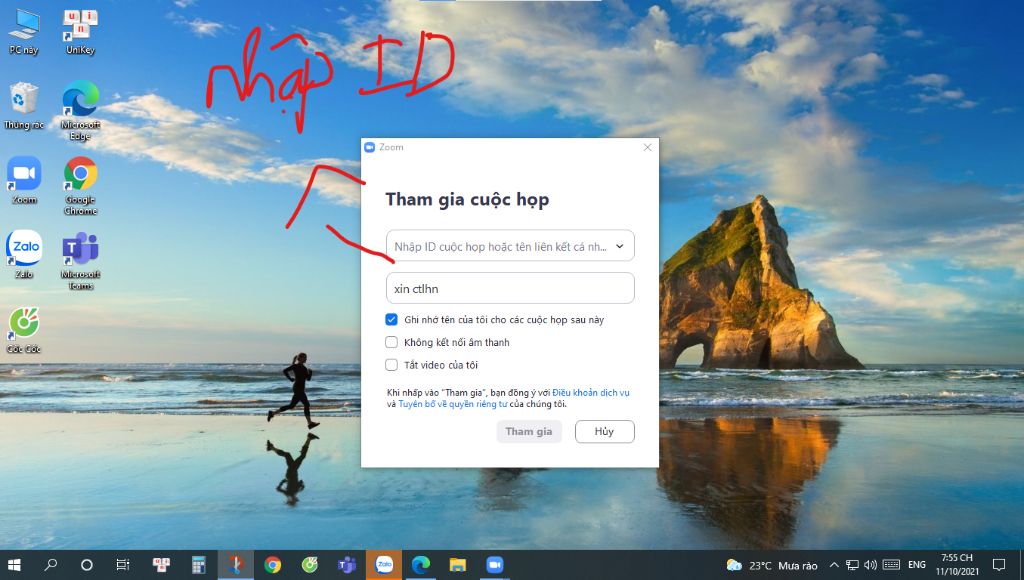Switch ENG input language indicator
This screenshot has width=1024, height=580.
(x=917, y=565)
